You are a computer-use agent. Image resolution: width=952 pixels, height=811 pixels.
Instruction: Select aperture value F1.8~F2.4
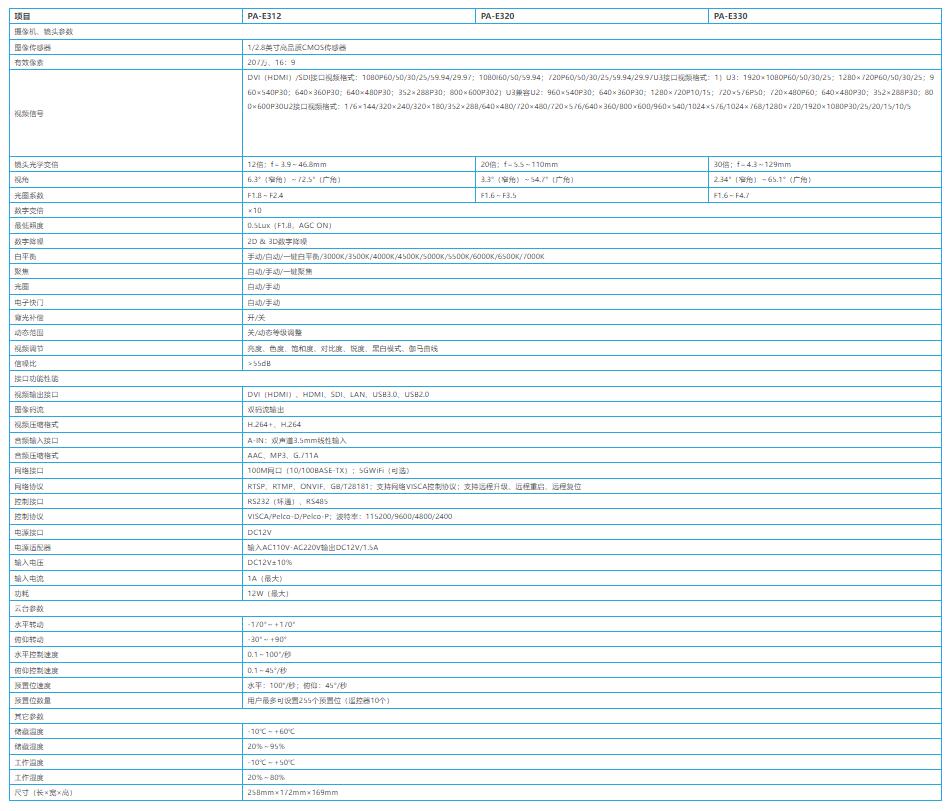tap(265, 195)
